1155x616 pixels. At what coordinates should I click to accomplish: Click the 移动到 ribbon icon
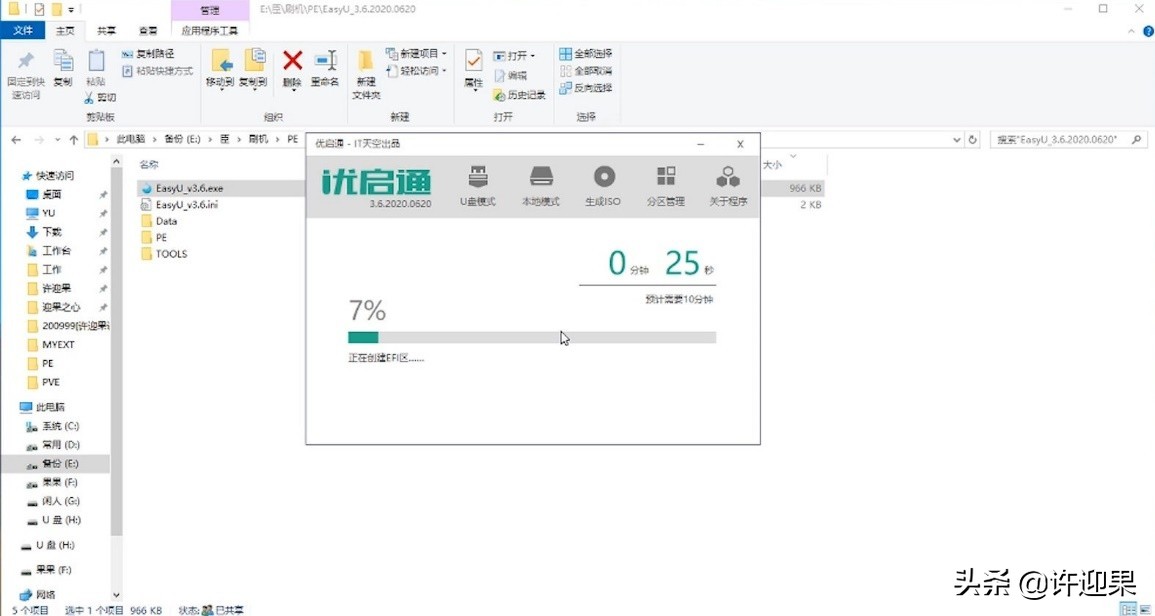tap(220, 69)
